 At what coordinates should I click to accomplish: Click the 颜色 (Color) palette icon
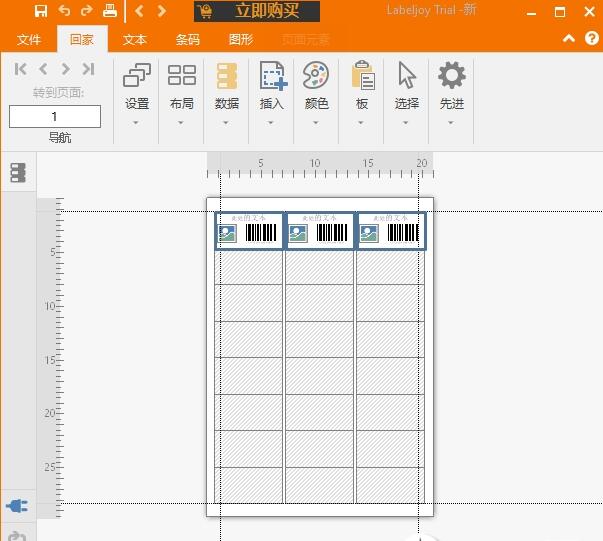coord(316,76)
